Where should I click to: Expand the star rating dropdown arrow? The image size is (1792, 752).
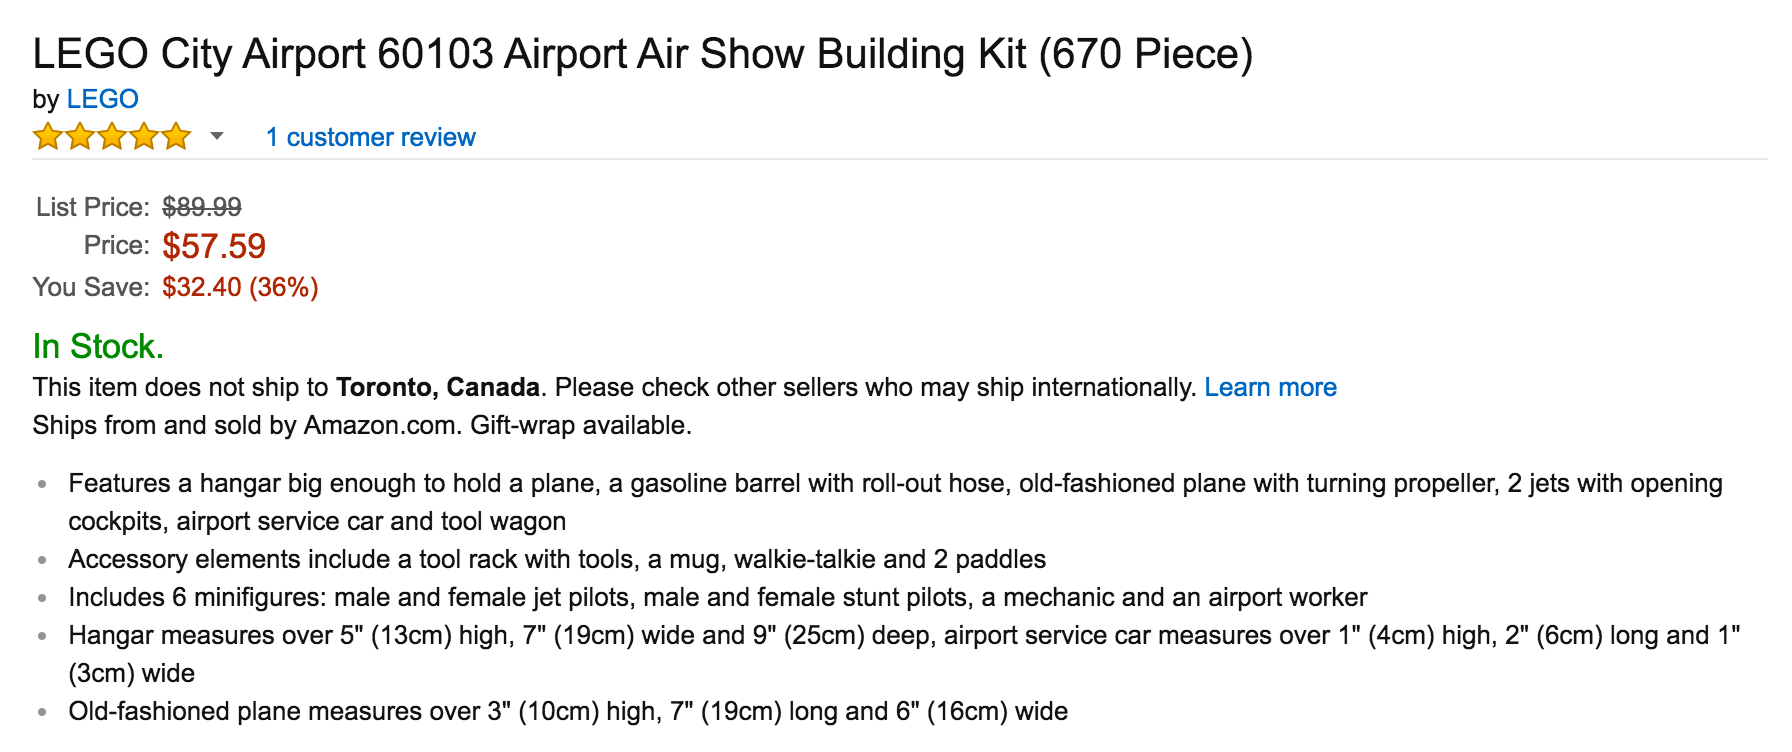click(x=217, y=136)
